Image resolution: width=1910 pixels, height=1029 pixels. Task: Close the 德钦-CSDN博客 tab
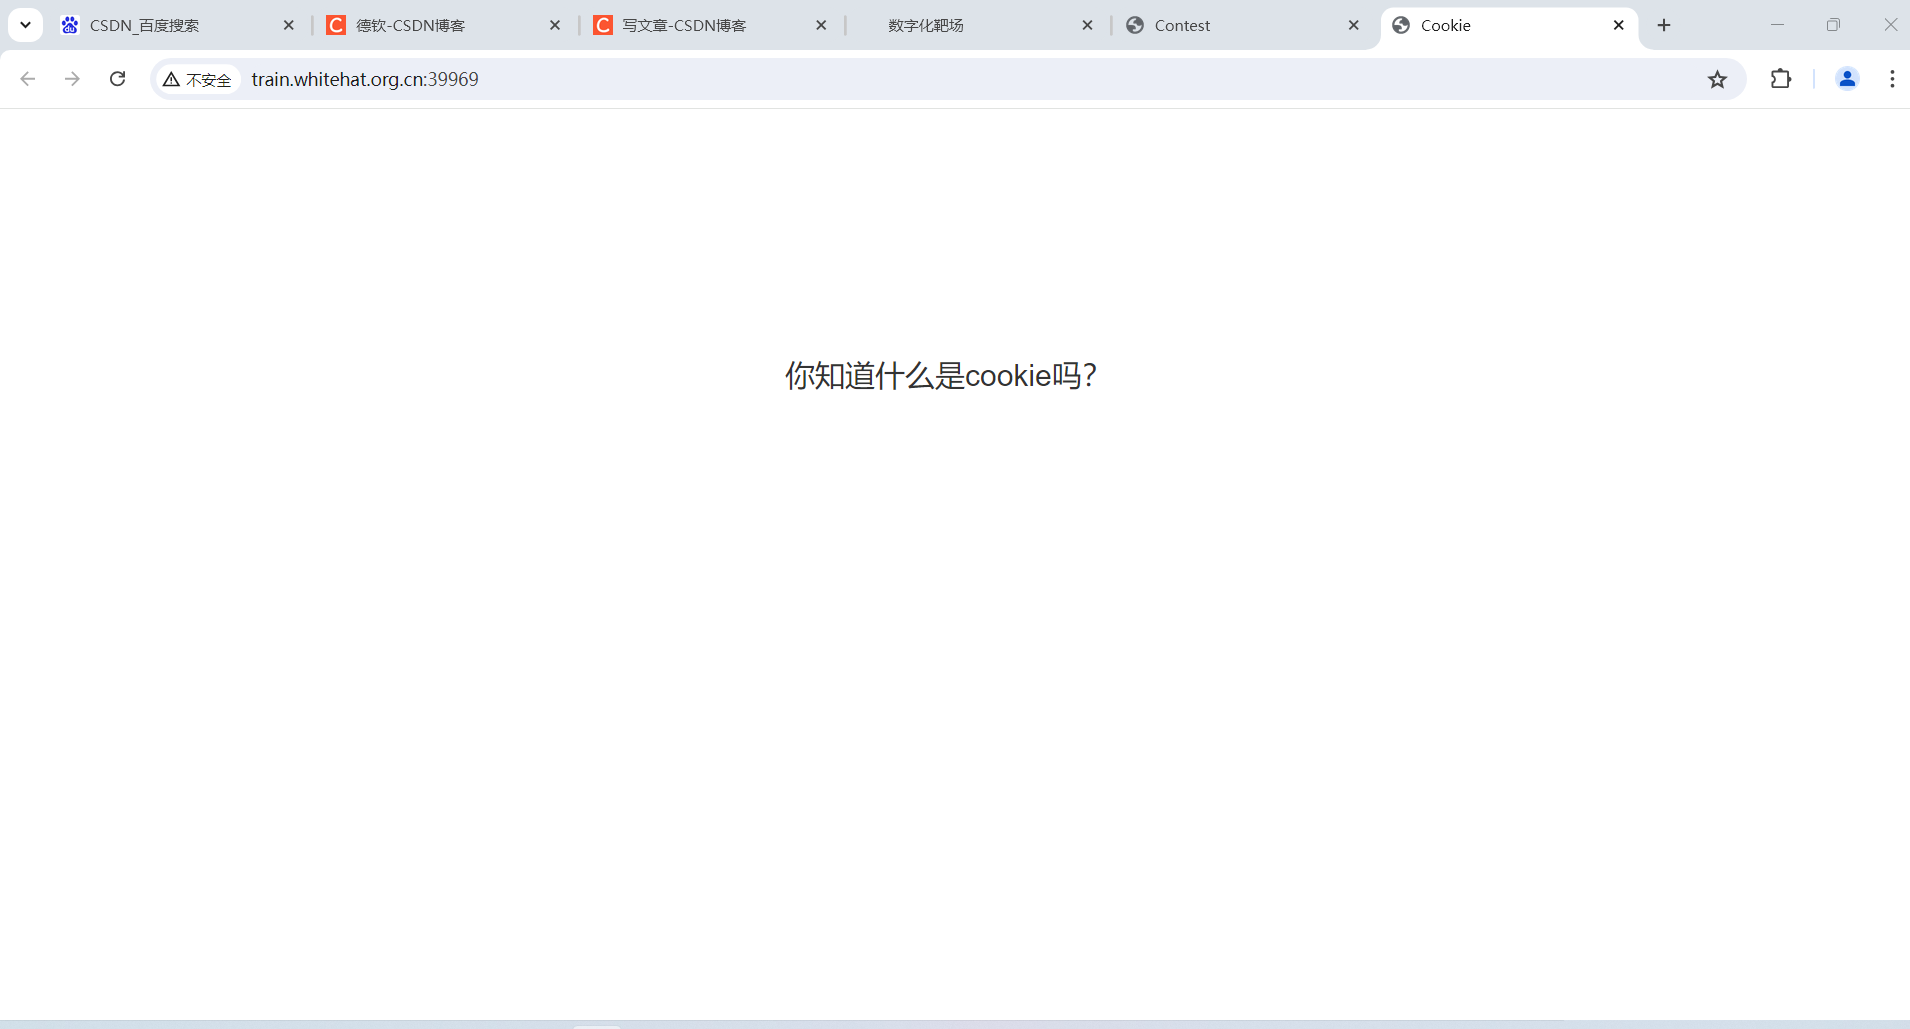(x=555, y=25)
